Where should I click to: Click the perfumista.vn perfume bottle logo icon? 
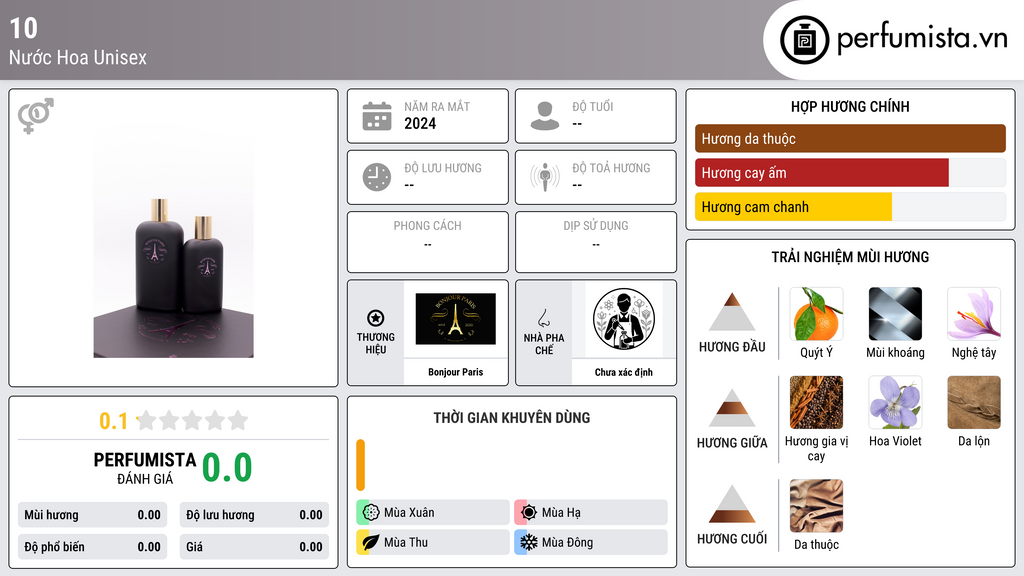tap(804, 40)
